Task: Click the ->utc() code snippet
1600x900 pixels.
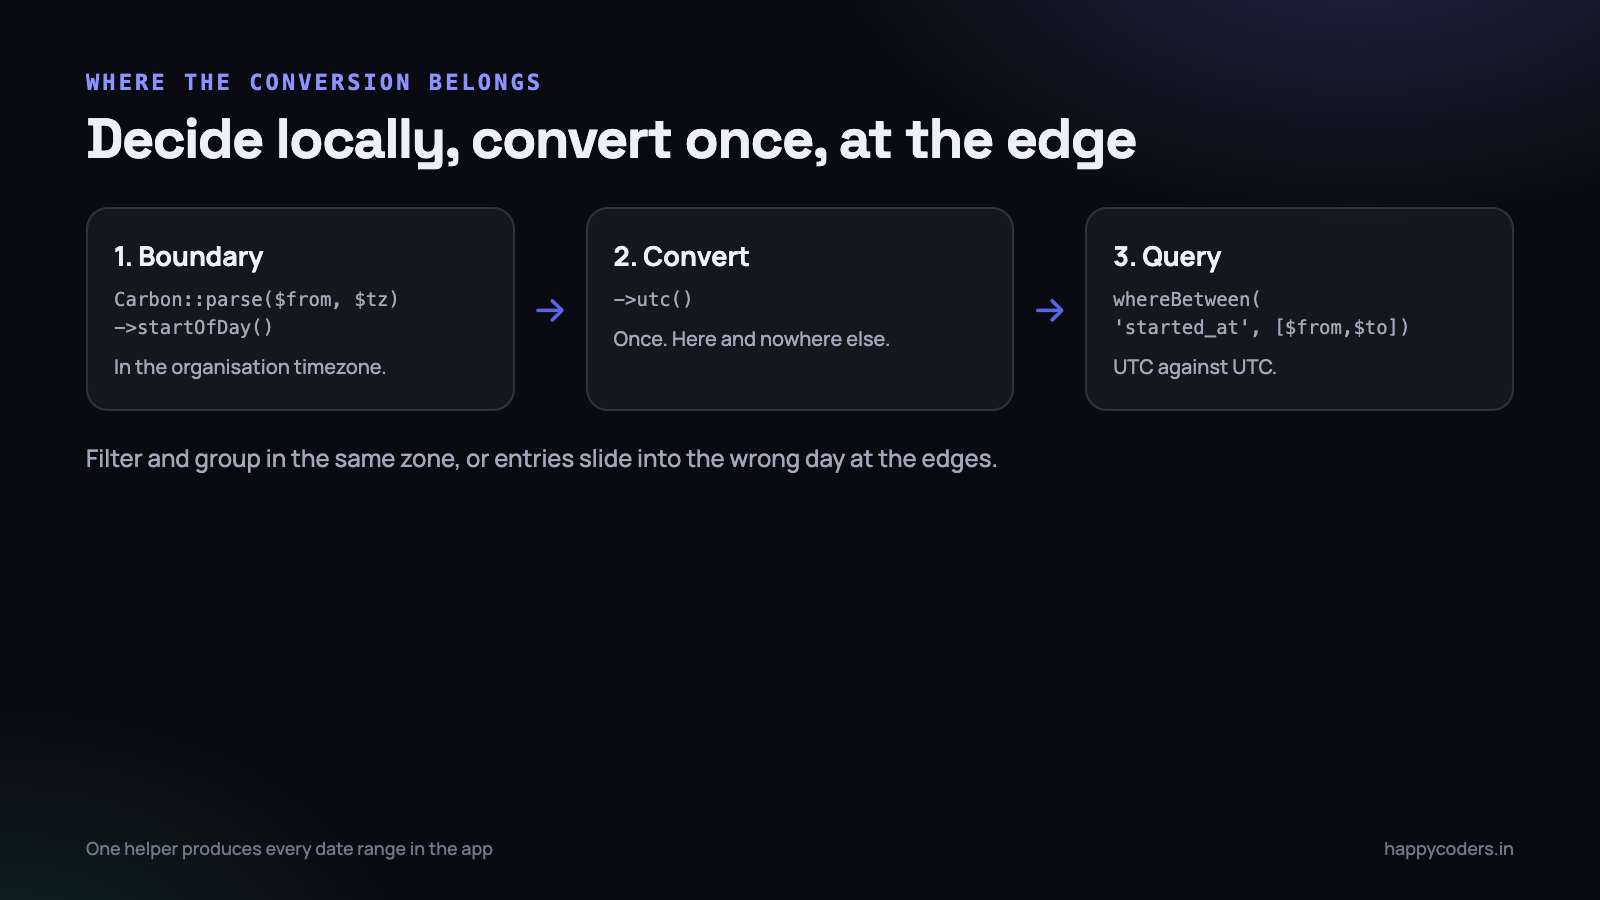Action: pyautogui.click(x=653, y=299)
